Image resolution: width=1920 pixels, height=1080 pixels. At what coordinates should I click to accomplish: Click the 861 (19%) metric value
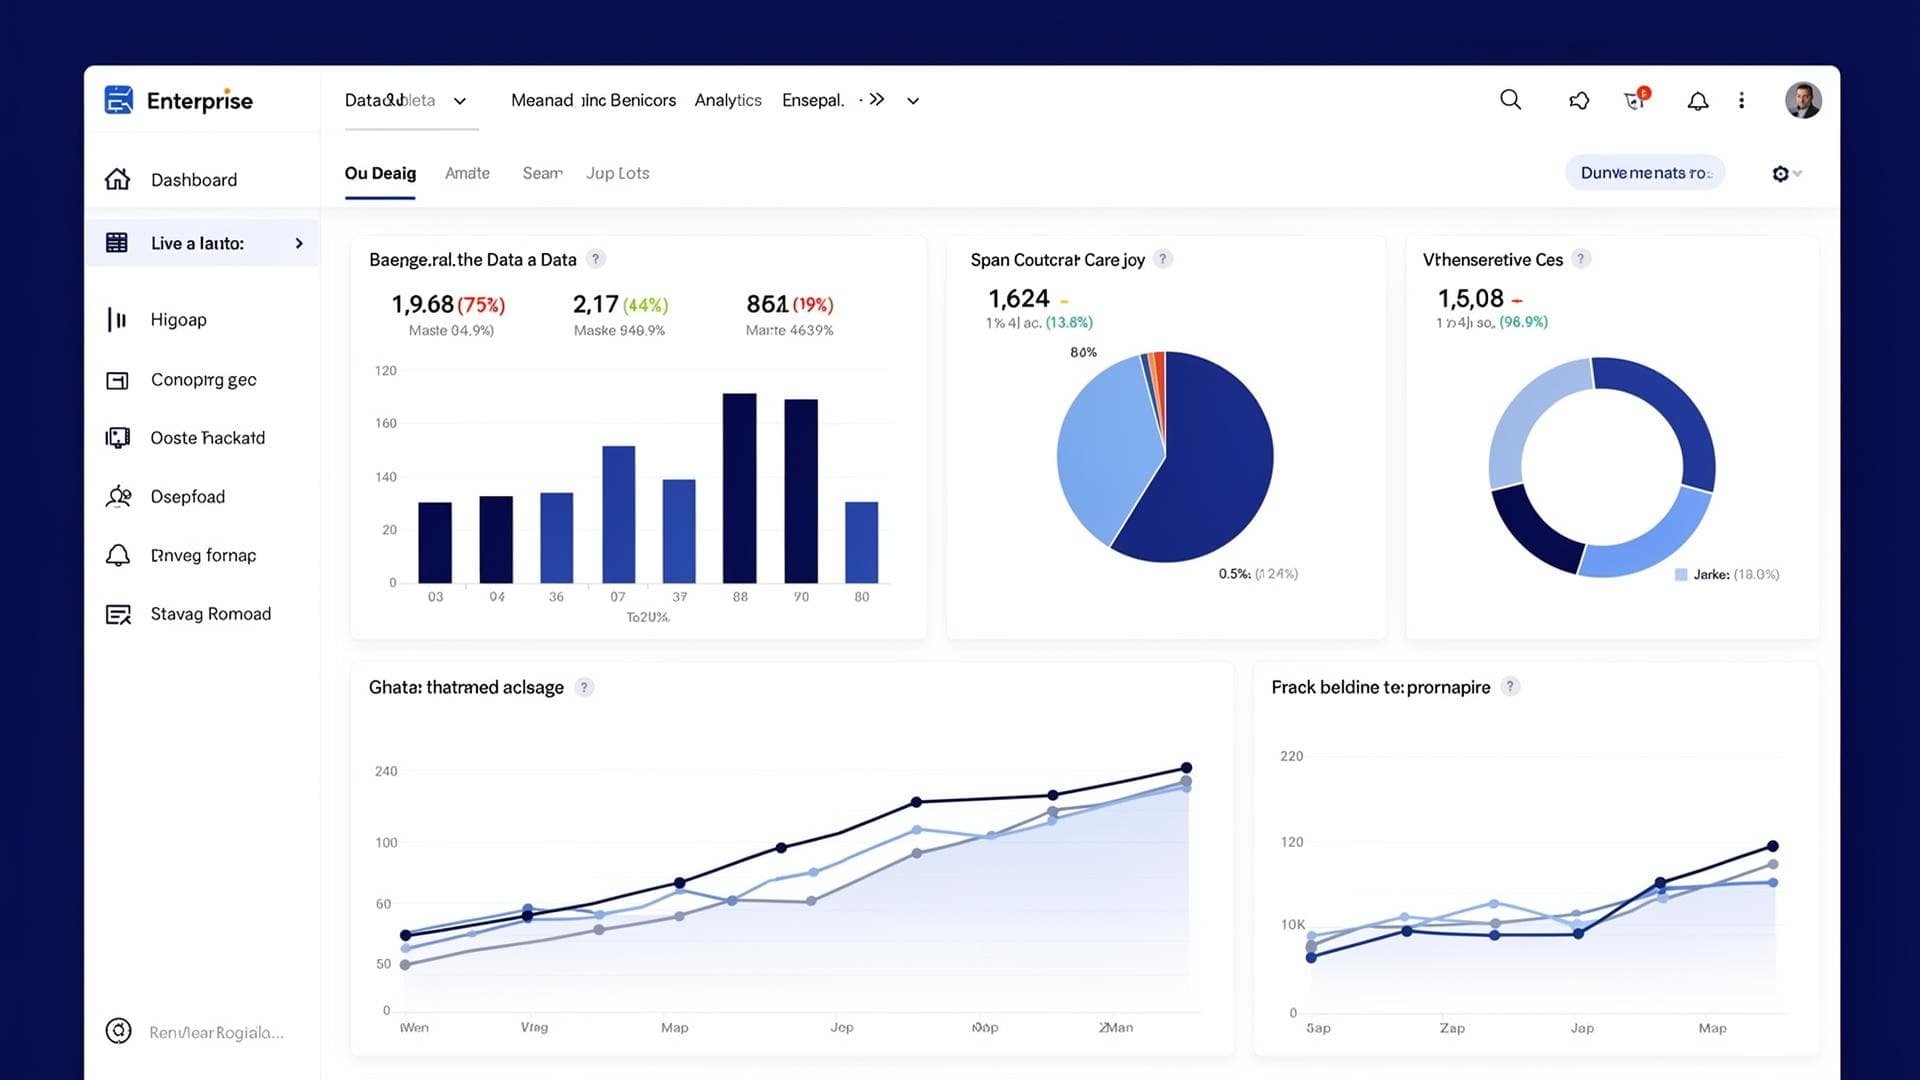point(790,304)
